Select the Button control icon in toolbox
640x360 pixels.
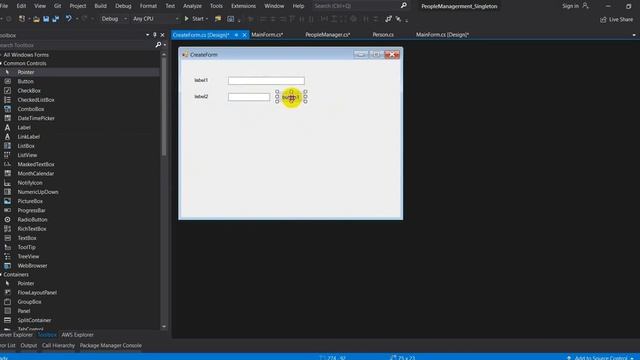(x=7, y=81)
